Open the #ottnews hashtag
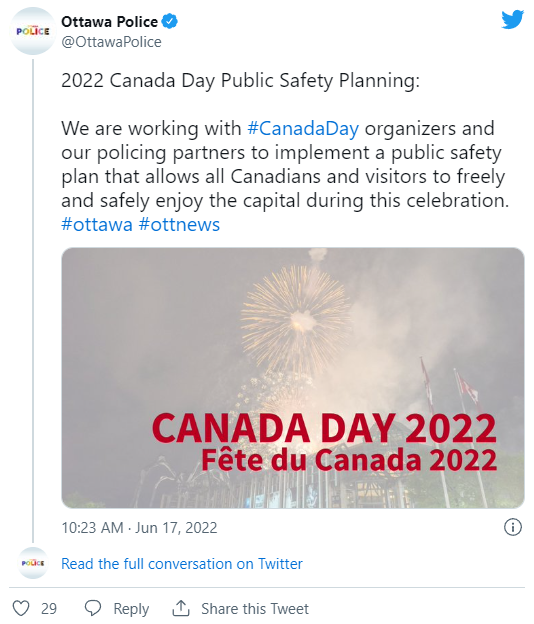Image resolution: width=534 pixels, height=624 pixels. click(179, 224)
